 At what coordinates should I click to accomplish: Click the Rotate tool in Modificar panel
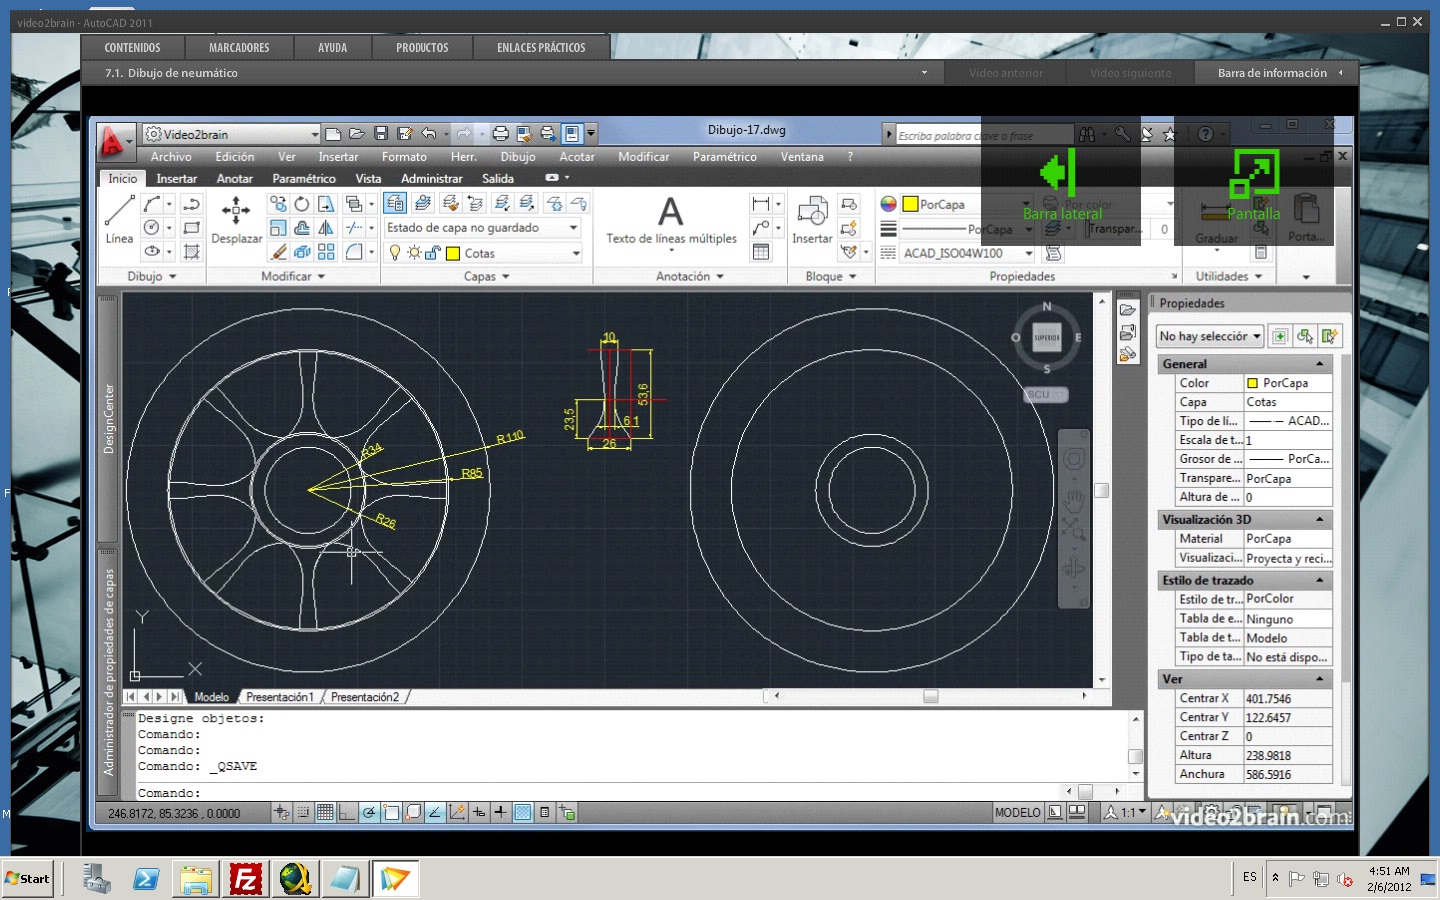click(x=302, y=203)
